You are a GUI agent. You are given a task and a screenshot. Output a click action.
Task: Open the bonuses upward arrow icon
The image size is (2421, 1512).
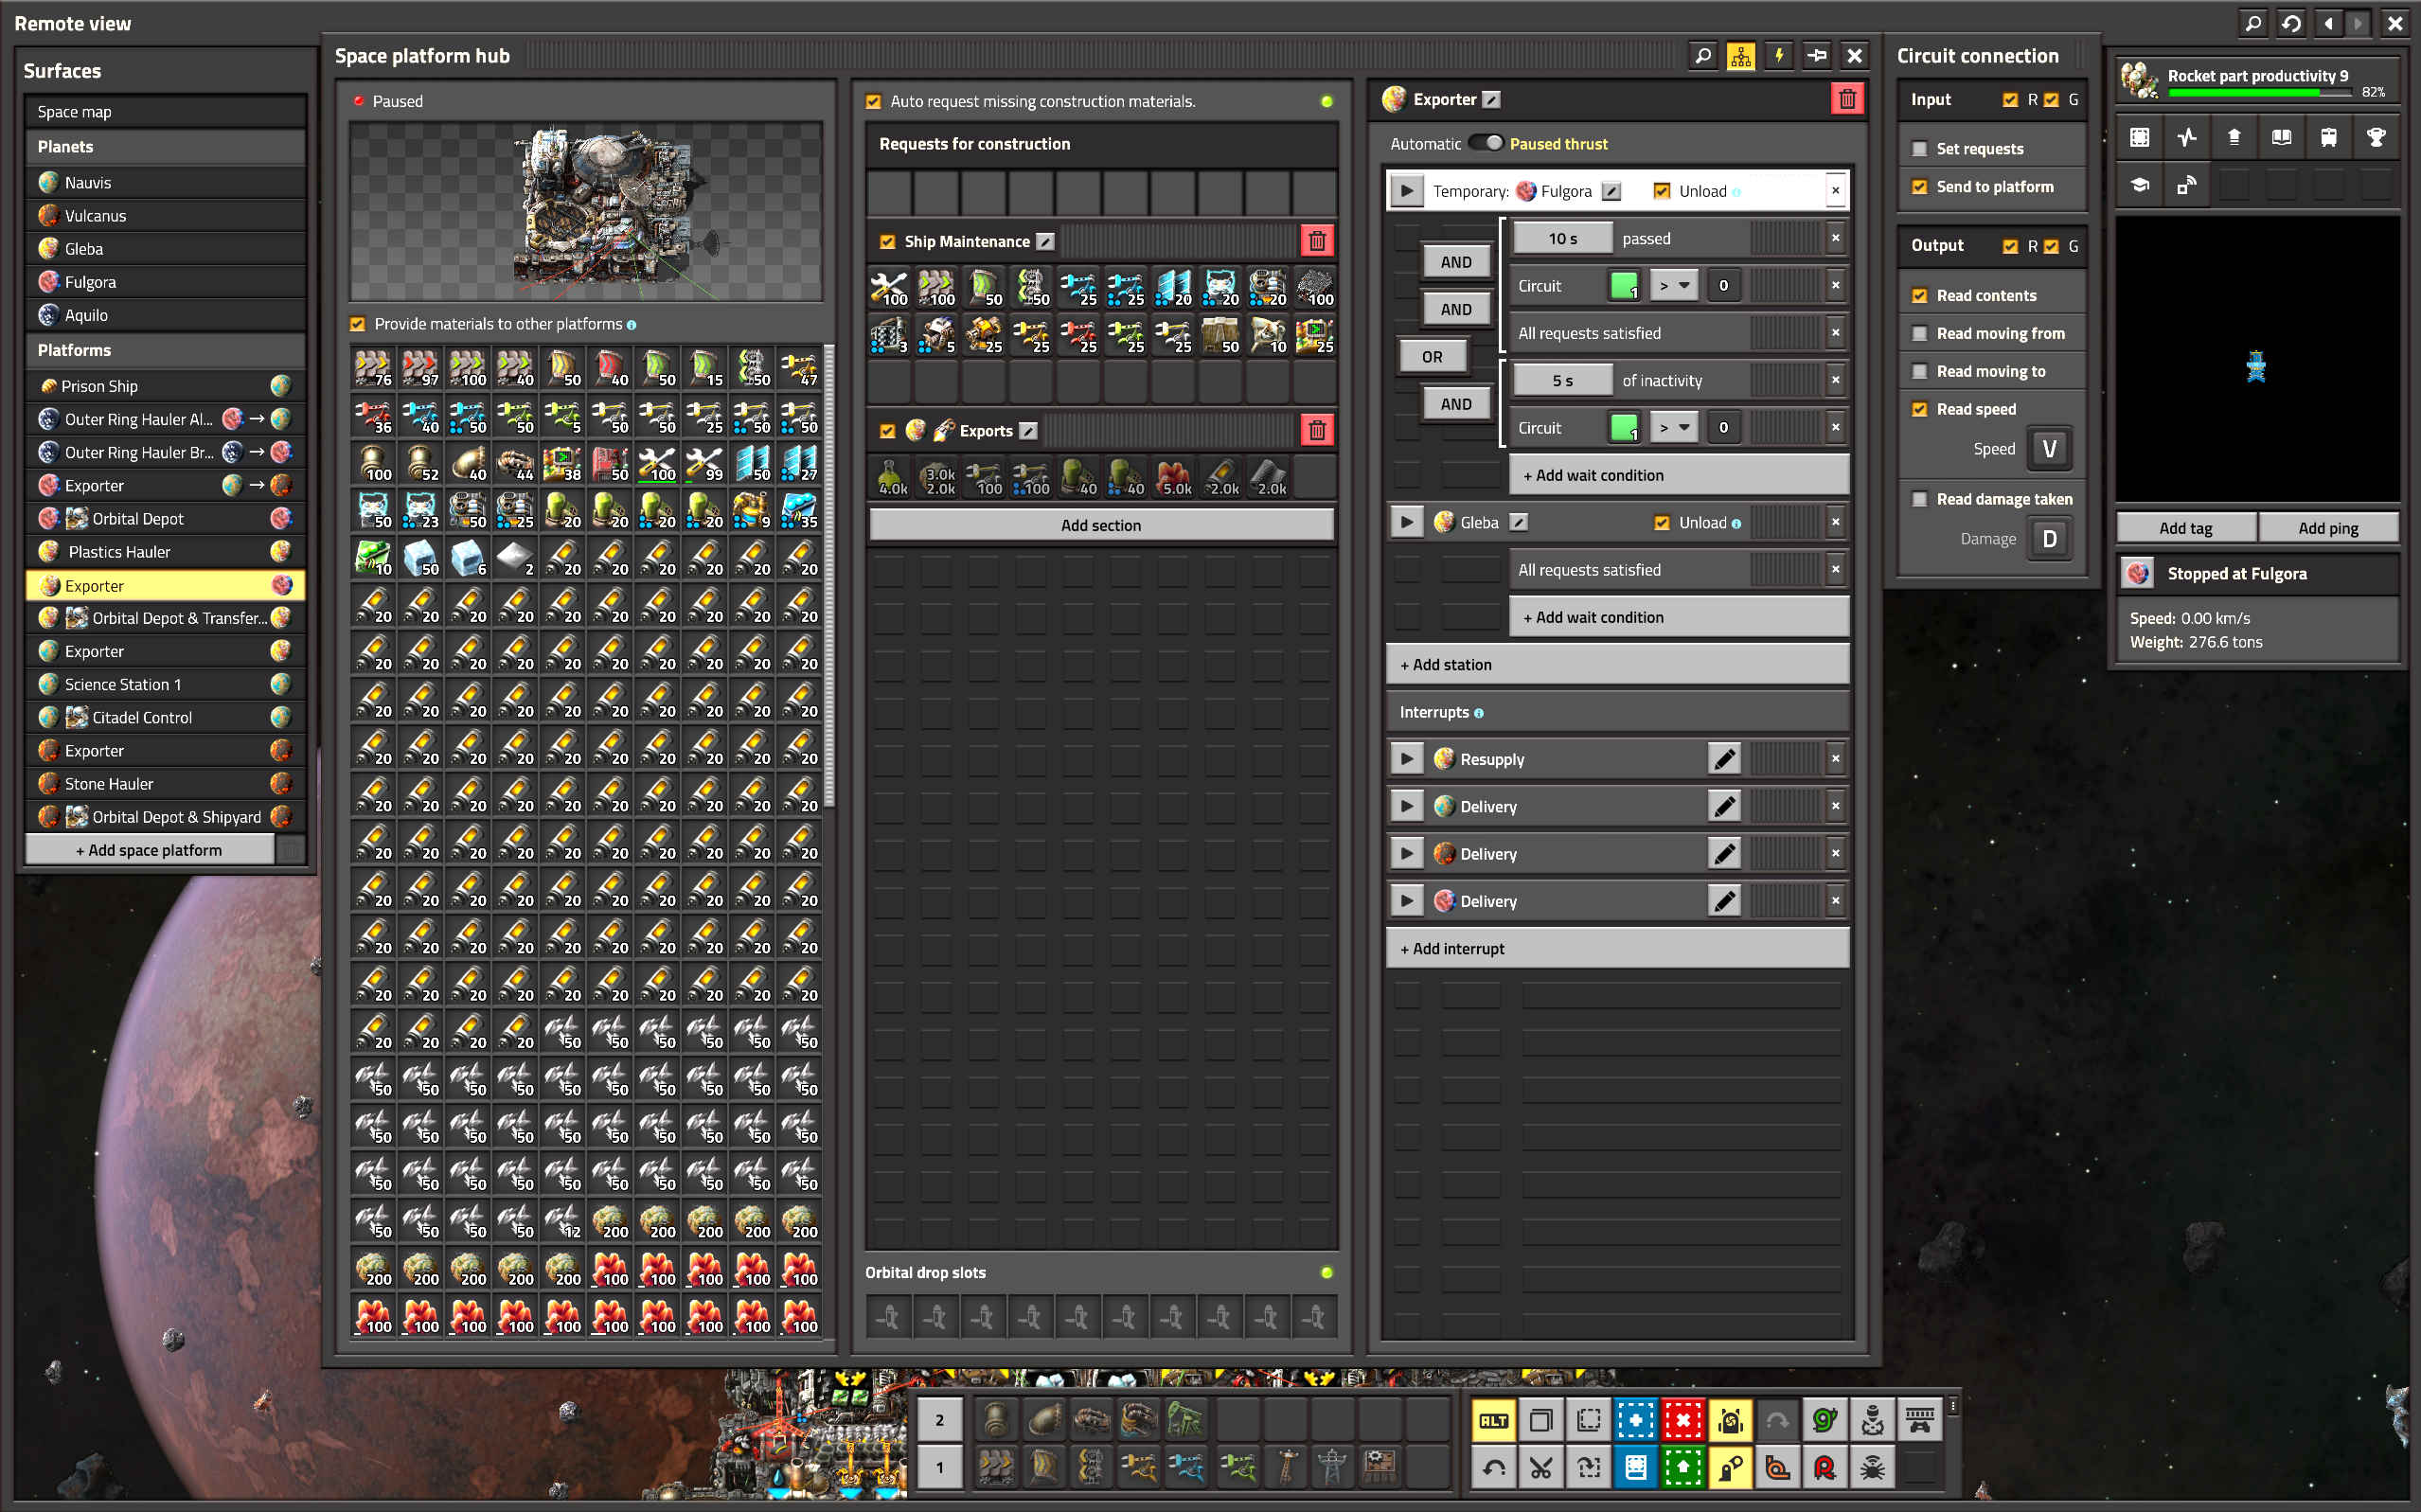(x=2234, y=137)
